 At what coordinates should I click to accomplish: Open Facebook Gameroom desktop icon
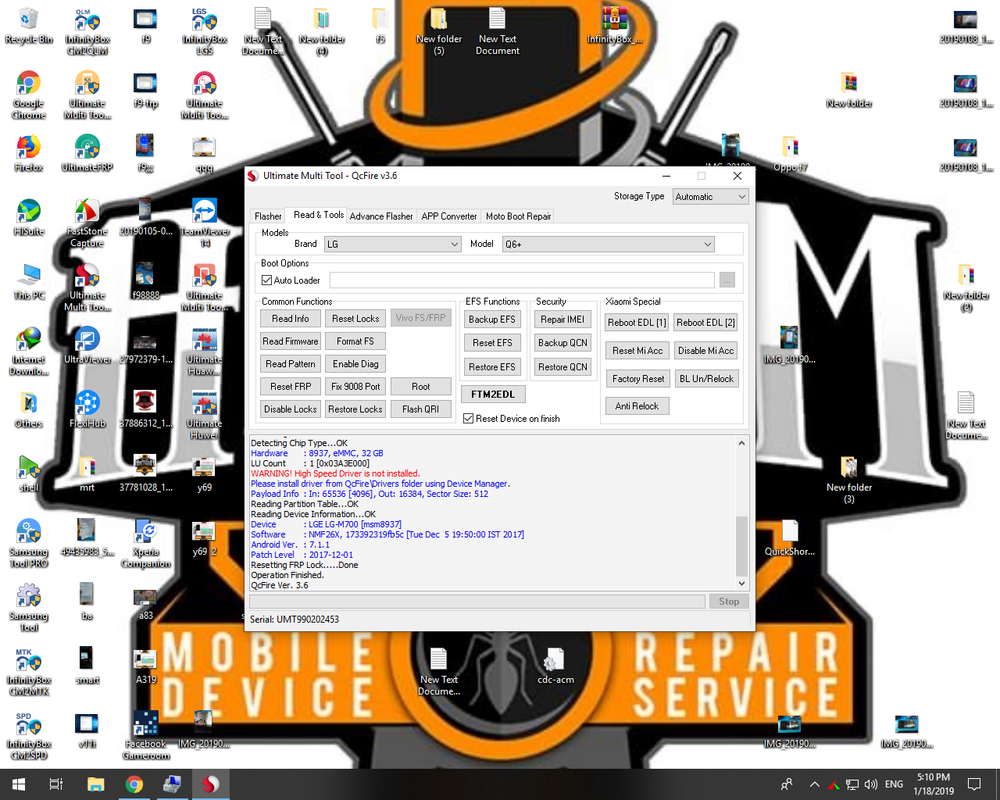coord(145,736)
